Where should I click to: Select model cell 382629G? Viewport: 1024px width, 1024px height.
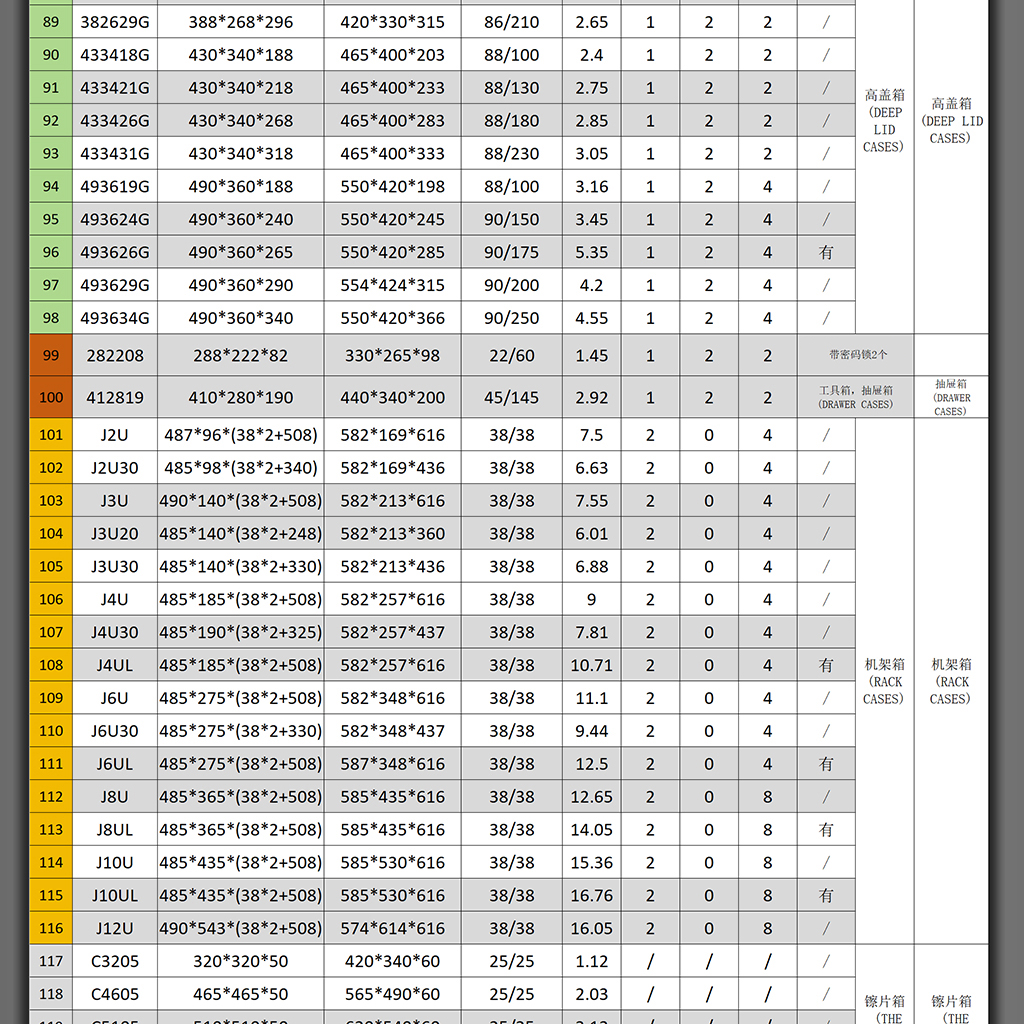click(114, 22)
